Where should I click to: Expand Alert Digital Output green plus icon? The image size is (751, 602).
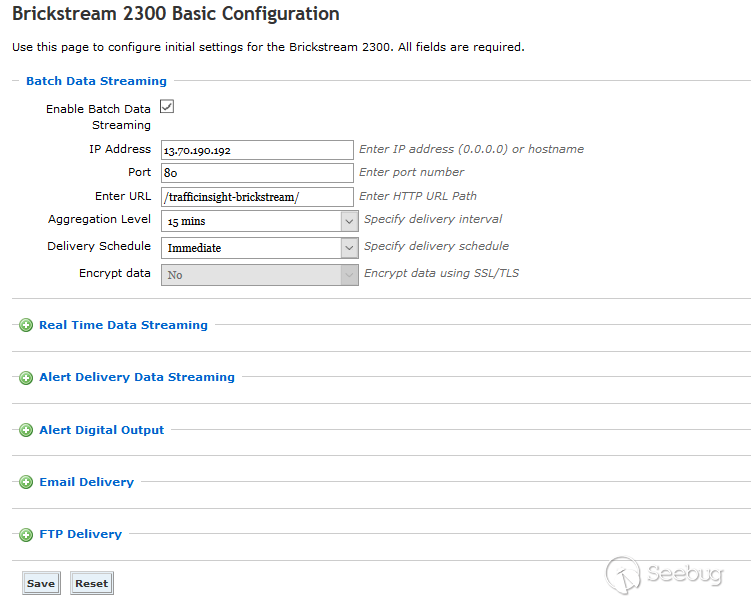coord(26,430)
